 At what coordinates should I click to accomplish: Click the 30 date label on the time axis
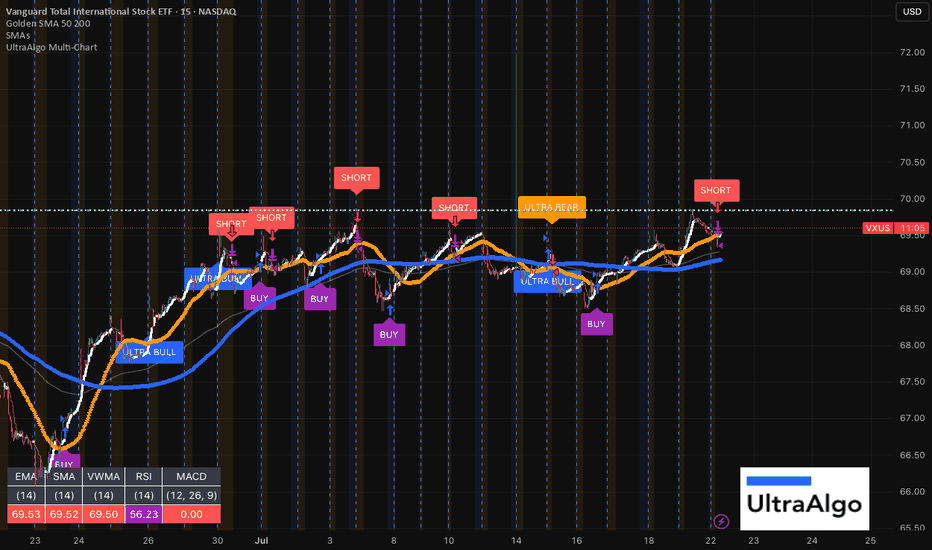(x=218, y=540)
